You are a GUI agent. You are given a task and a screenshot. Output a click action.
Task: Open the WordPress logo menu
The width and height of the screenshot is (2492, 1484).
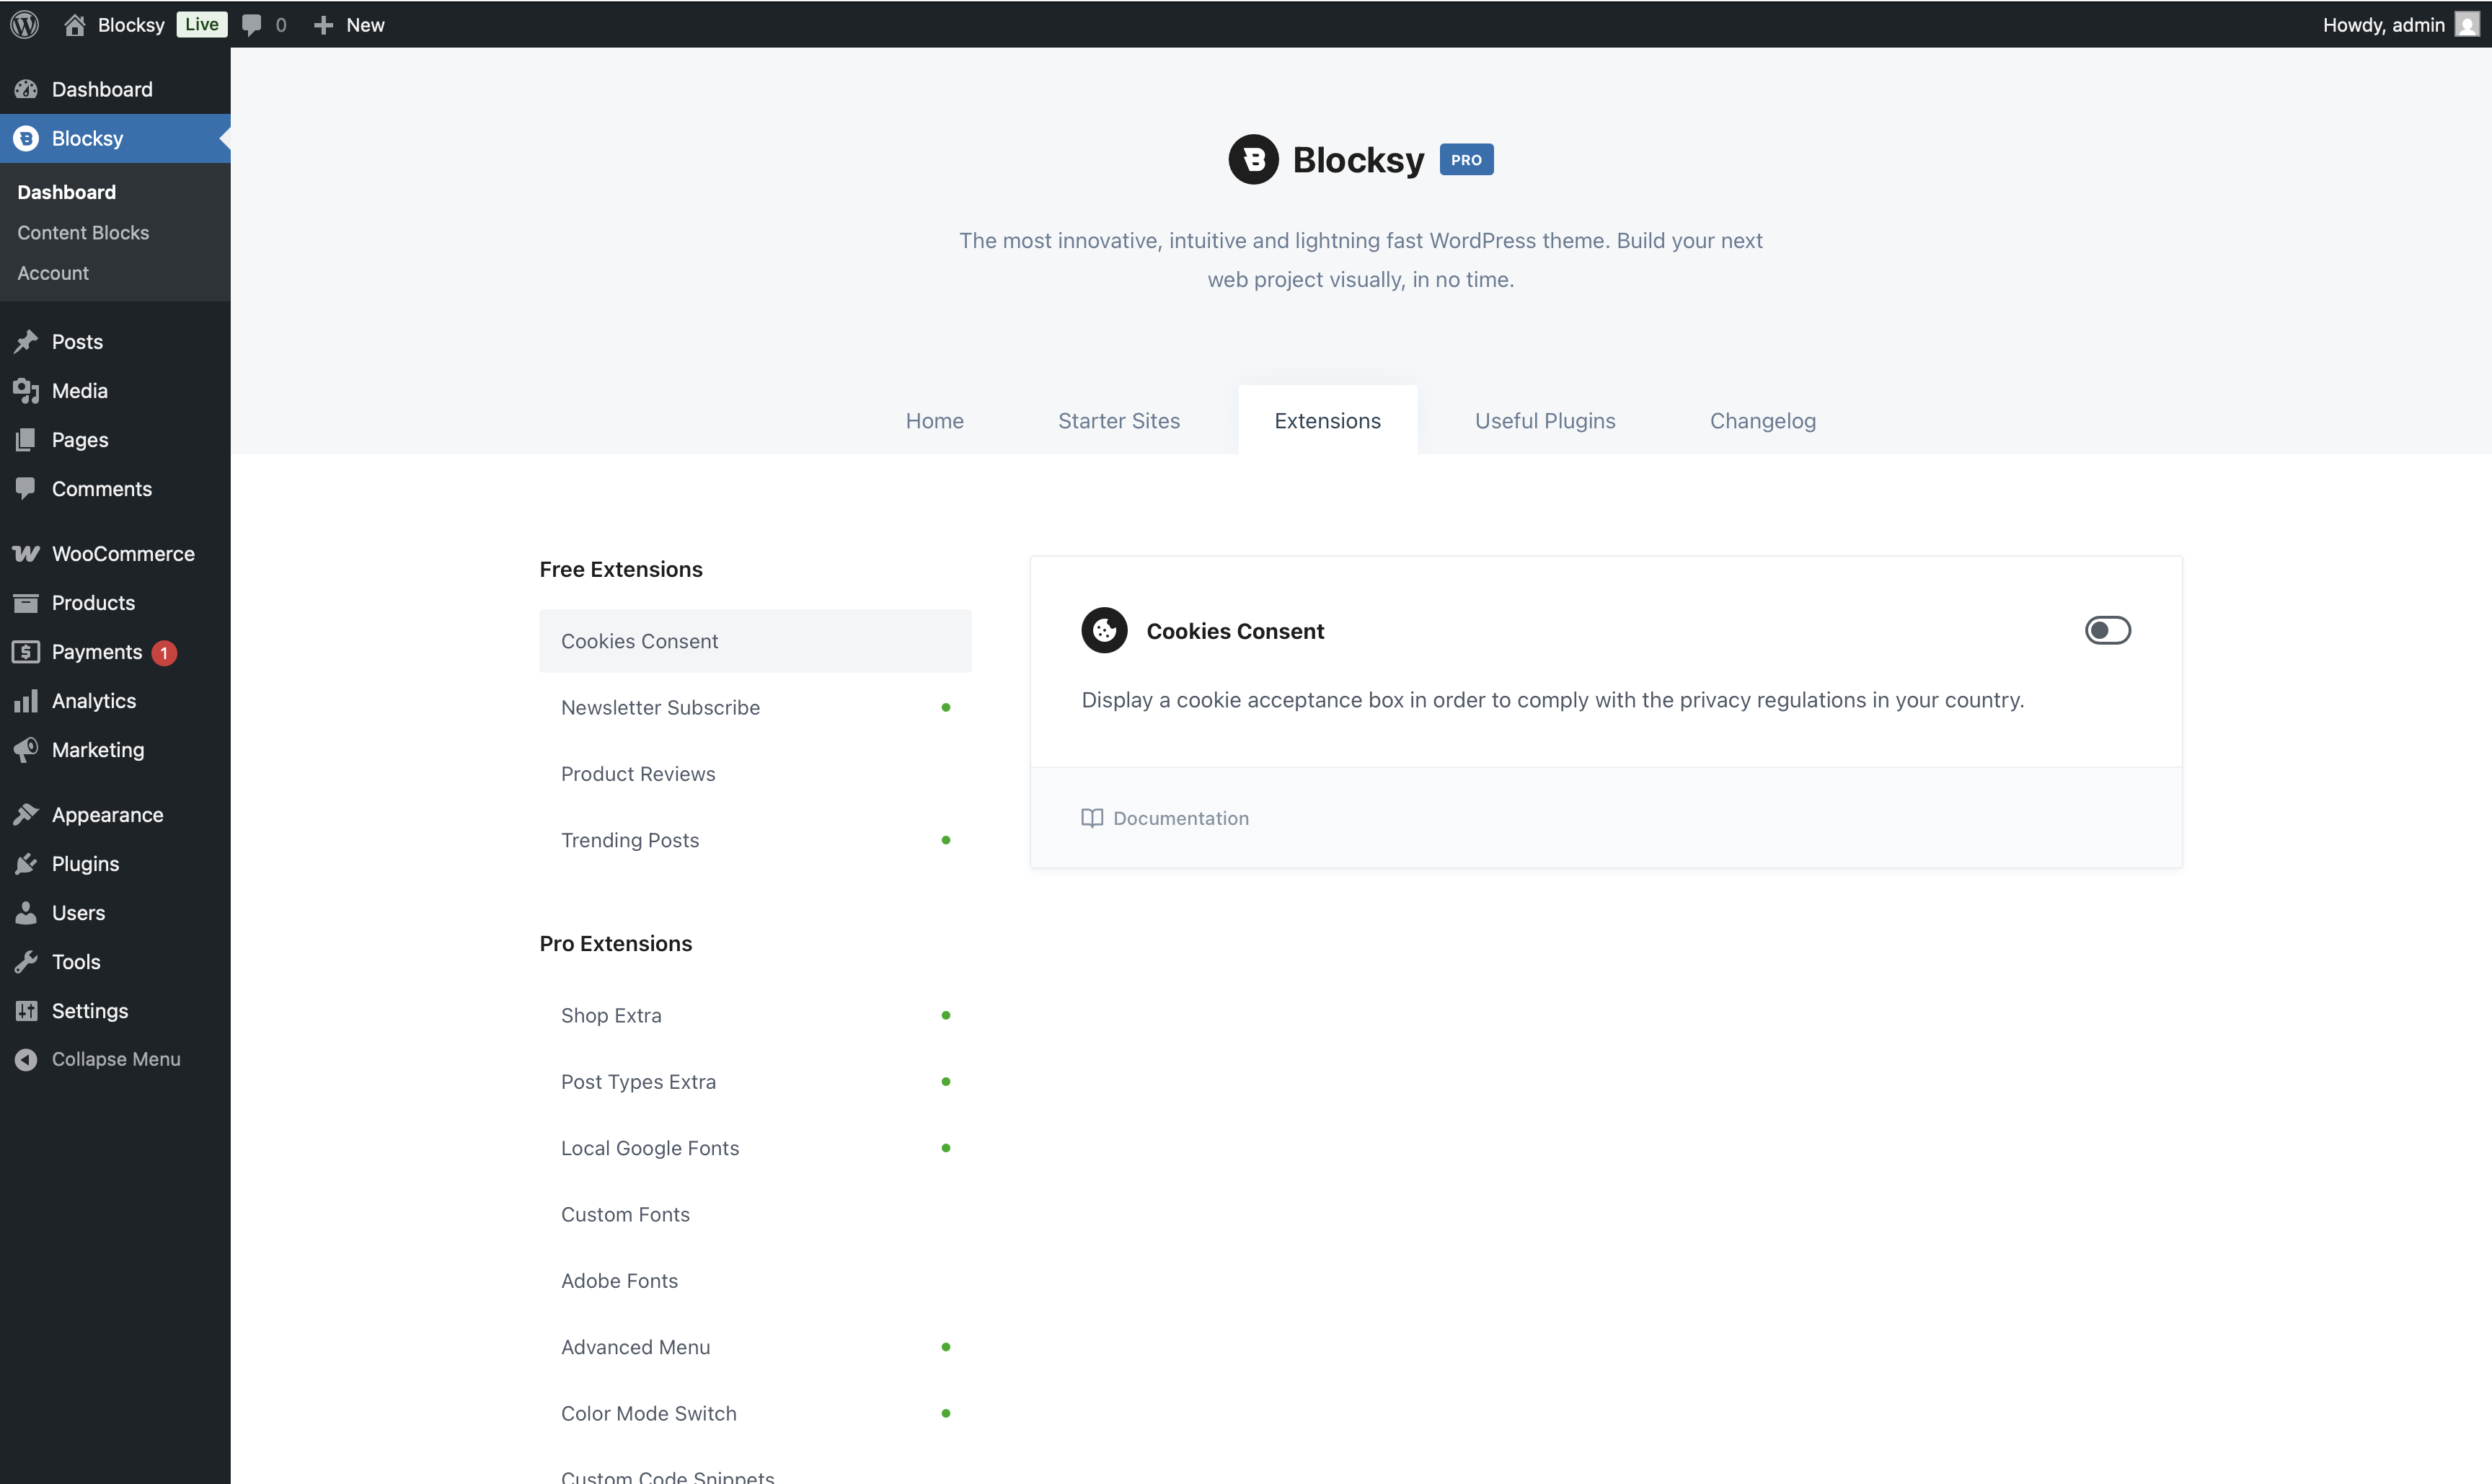point(25,25)
